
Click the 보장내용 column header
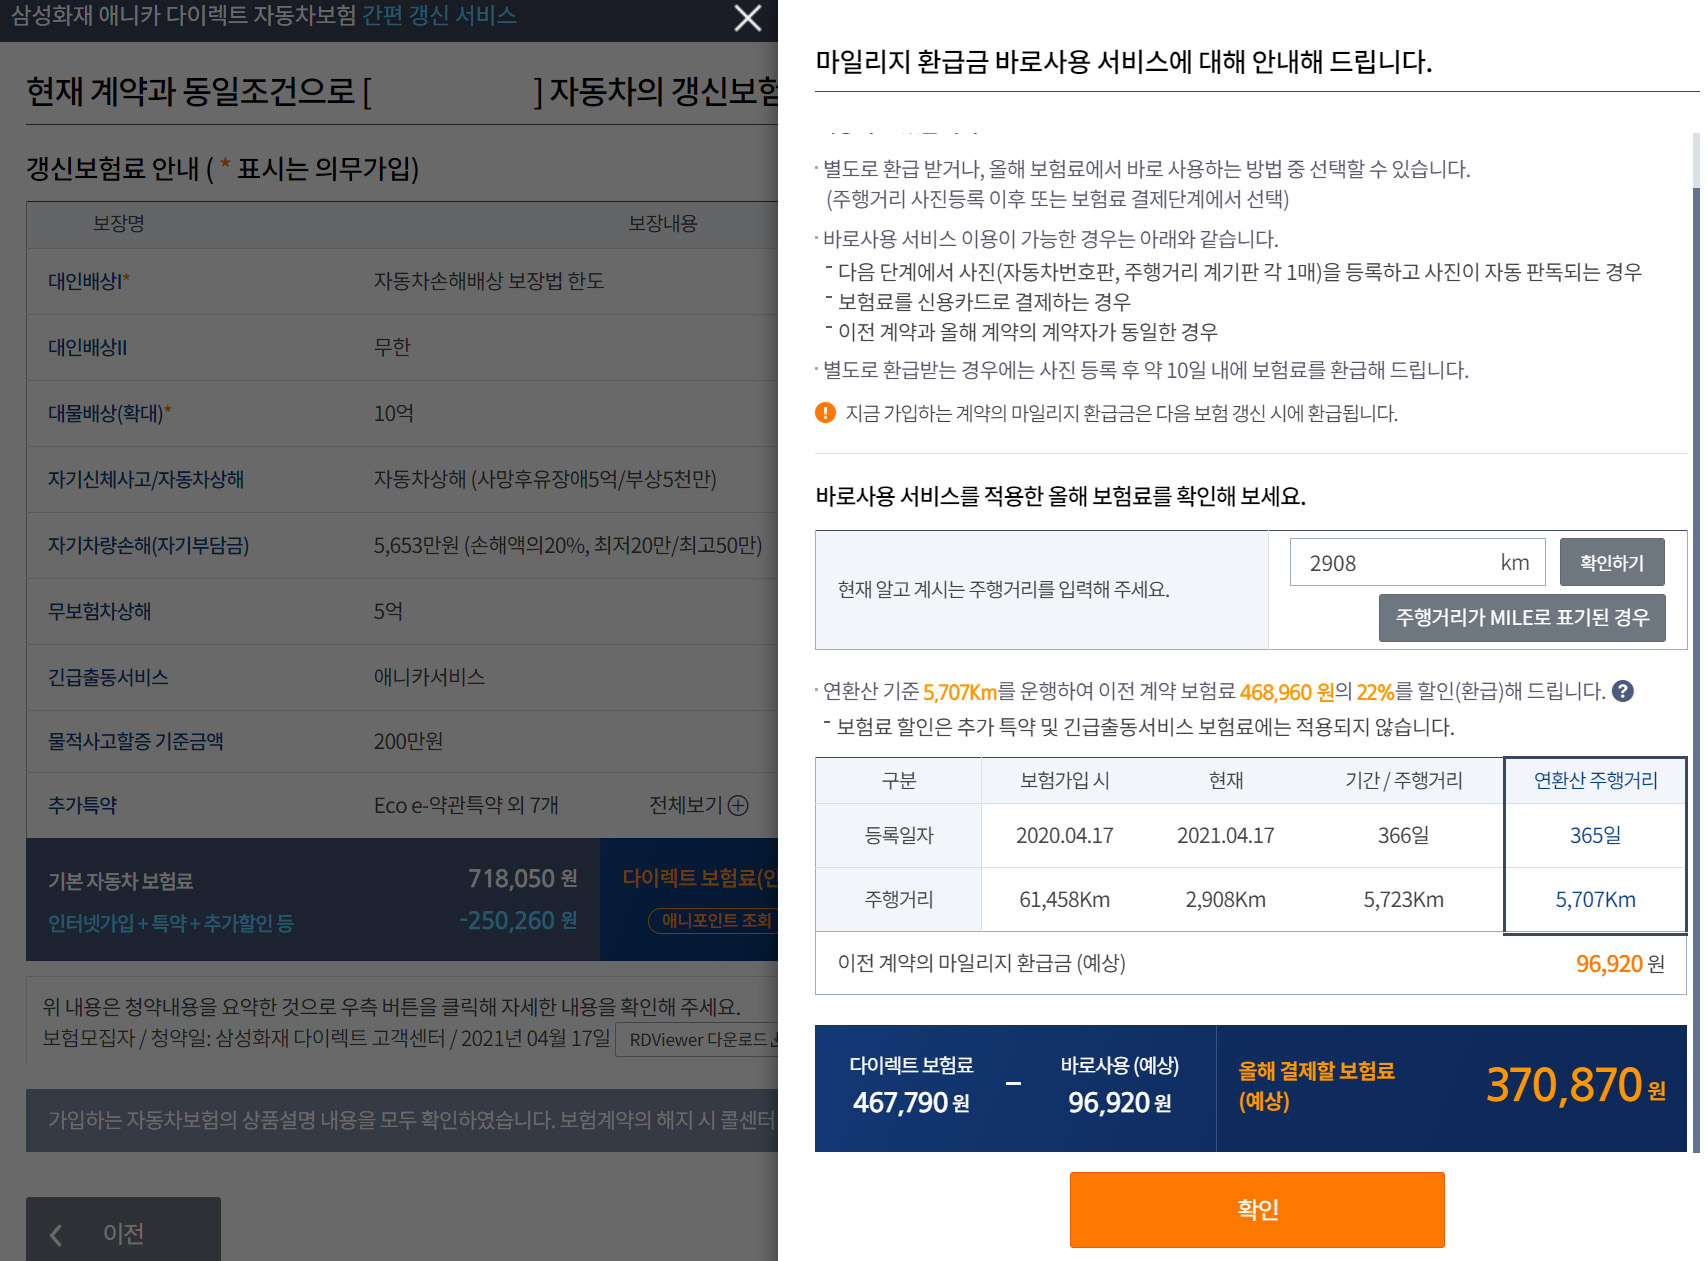[662, 223]
